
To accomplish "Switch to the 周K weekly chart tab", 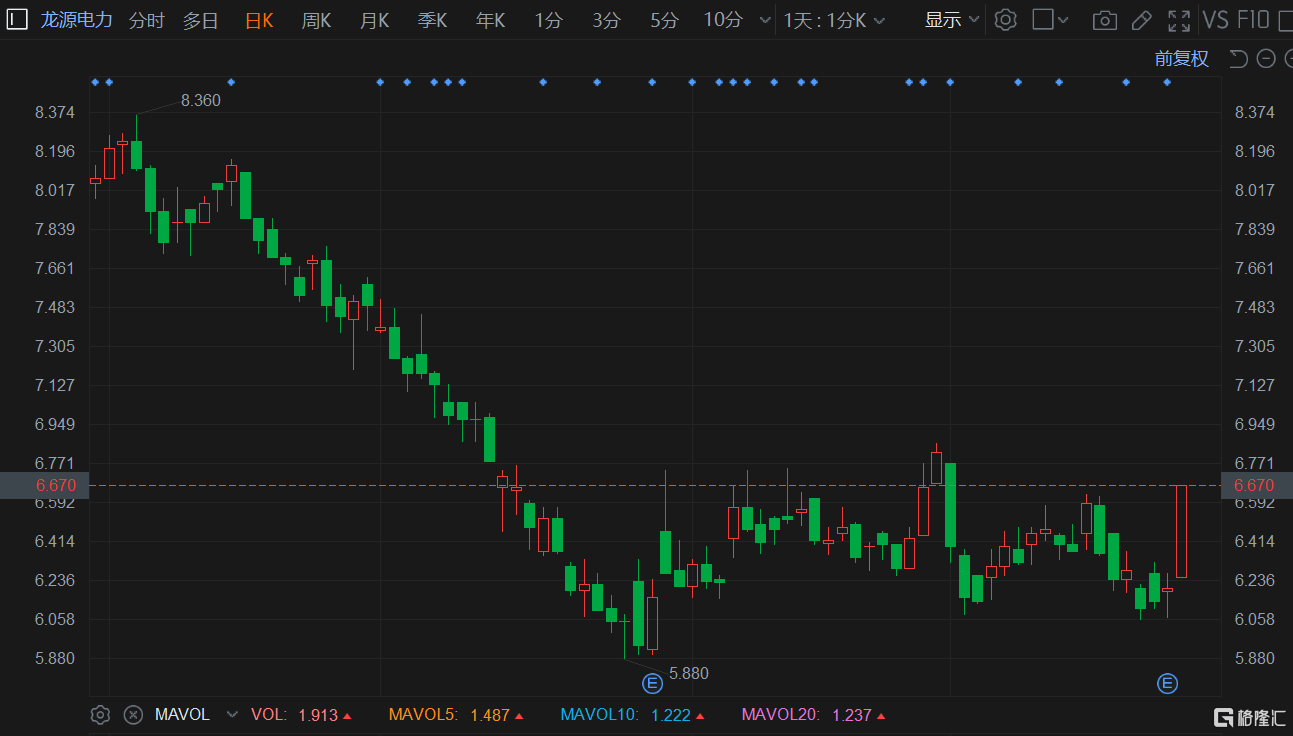I will (316, 20).
